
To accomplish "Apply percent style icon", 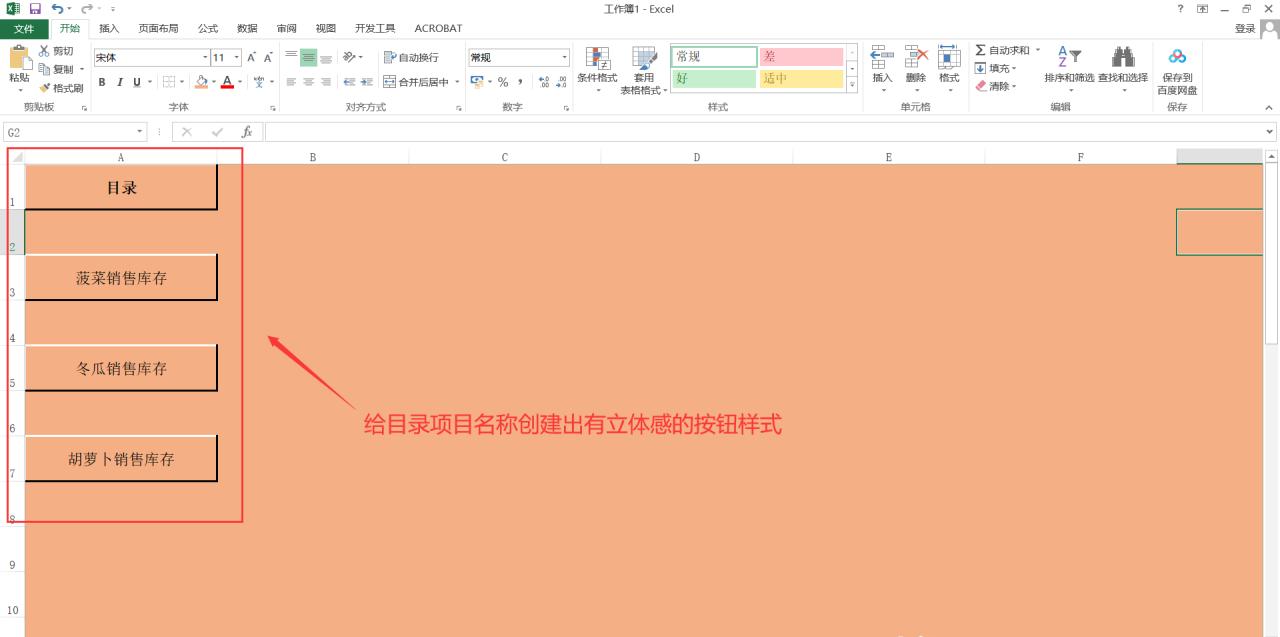I will 503,82.
